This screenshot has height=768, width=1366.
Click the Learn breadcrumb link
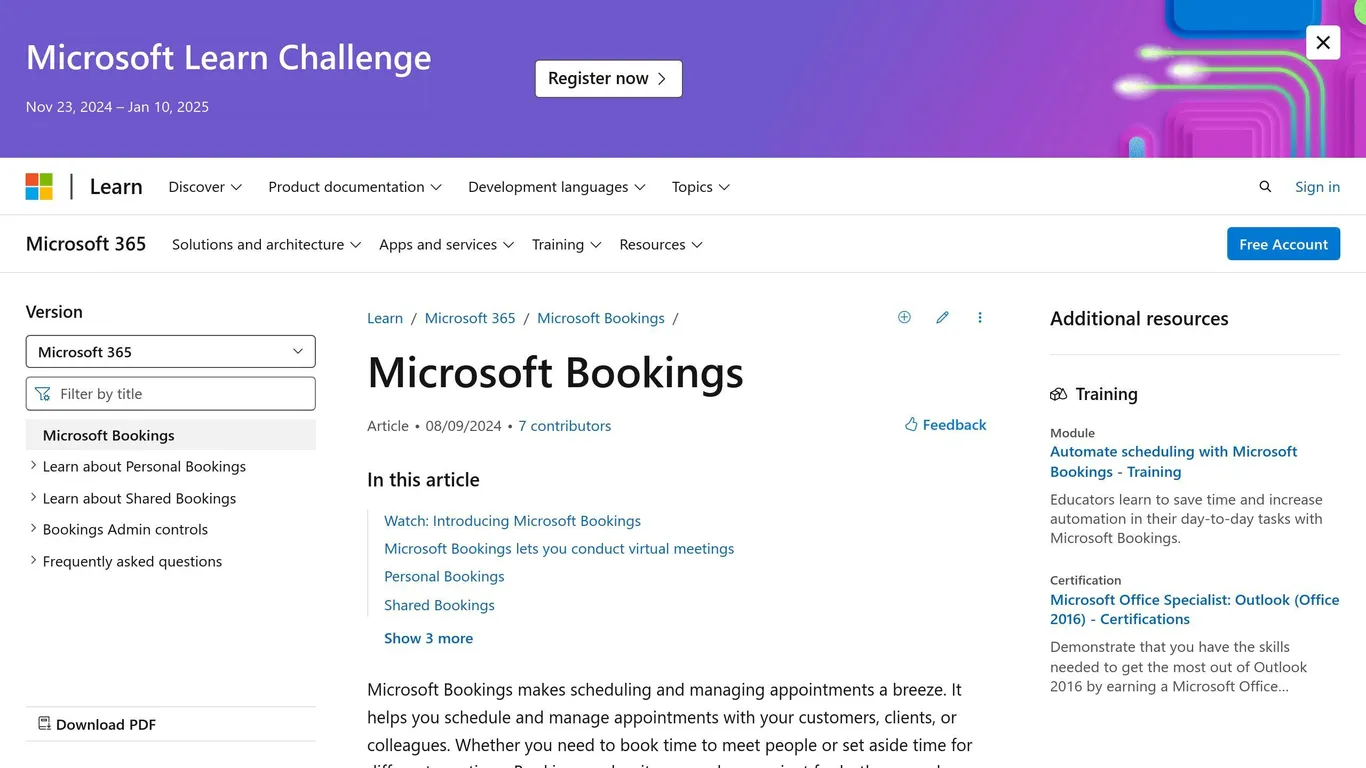click(x=385, y=318)
